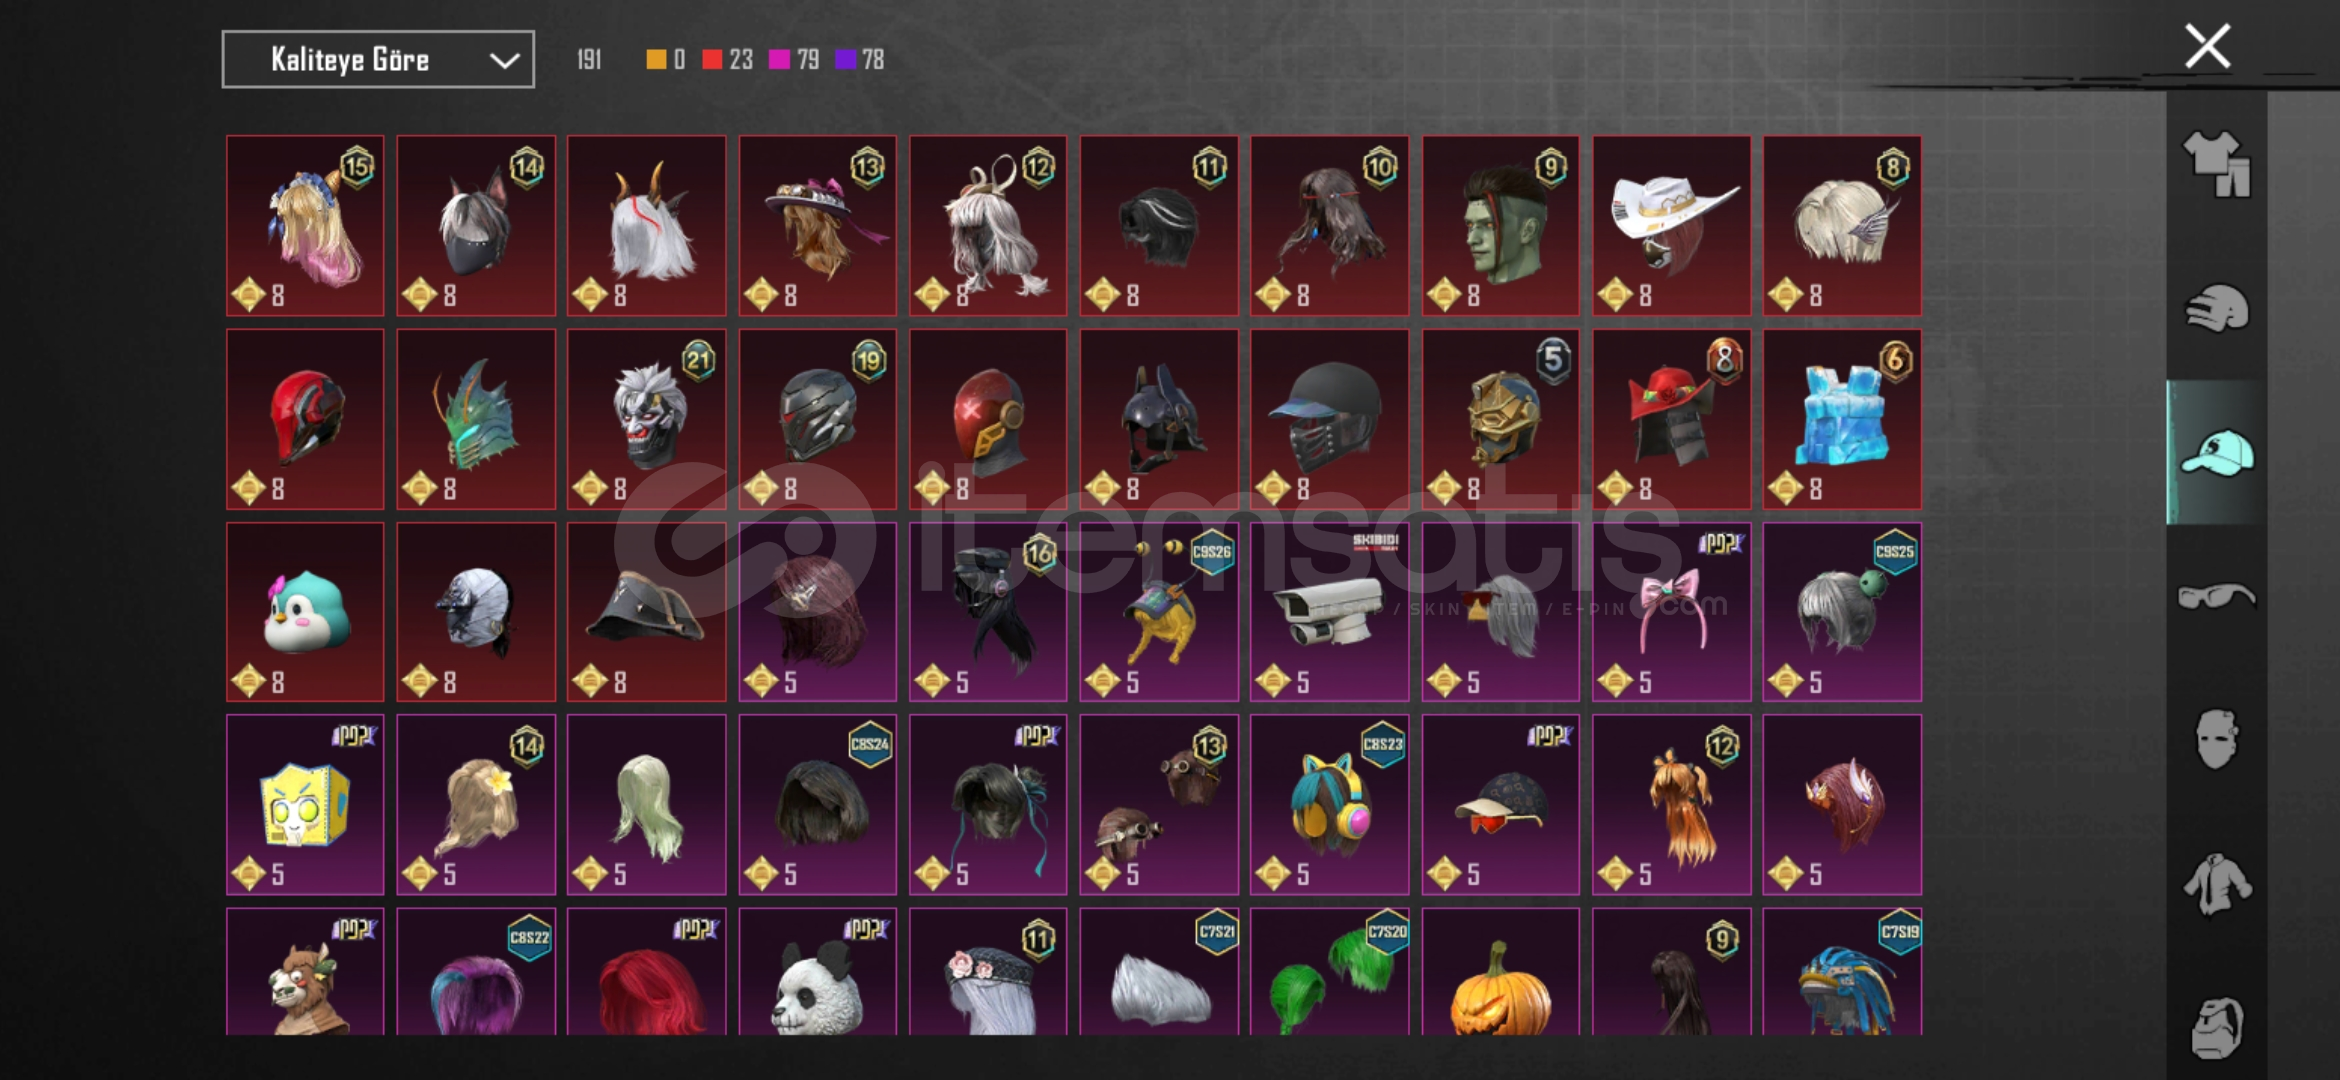Pick the yellow cube face mask item
Viewport: 2340px width, 1080px height.
click(x=305, y=805)
